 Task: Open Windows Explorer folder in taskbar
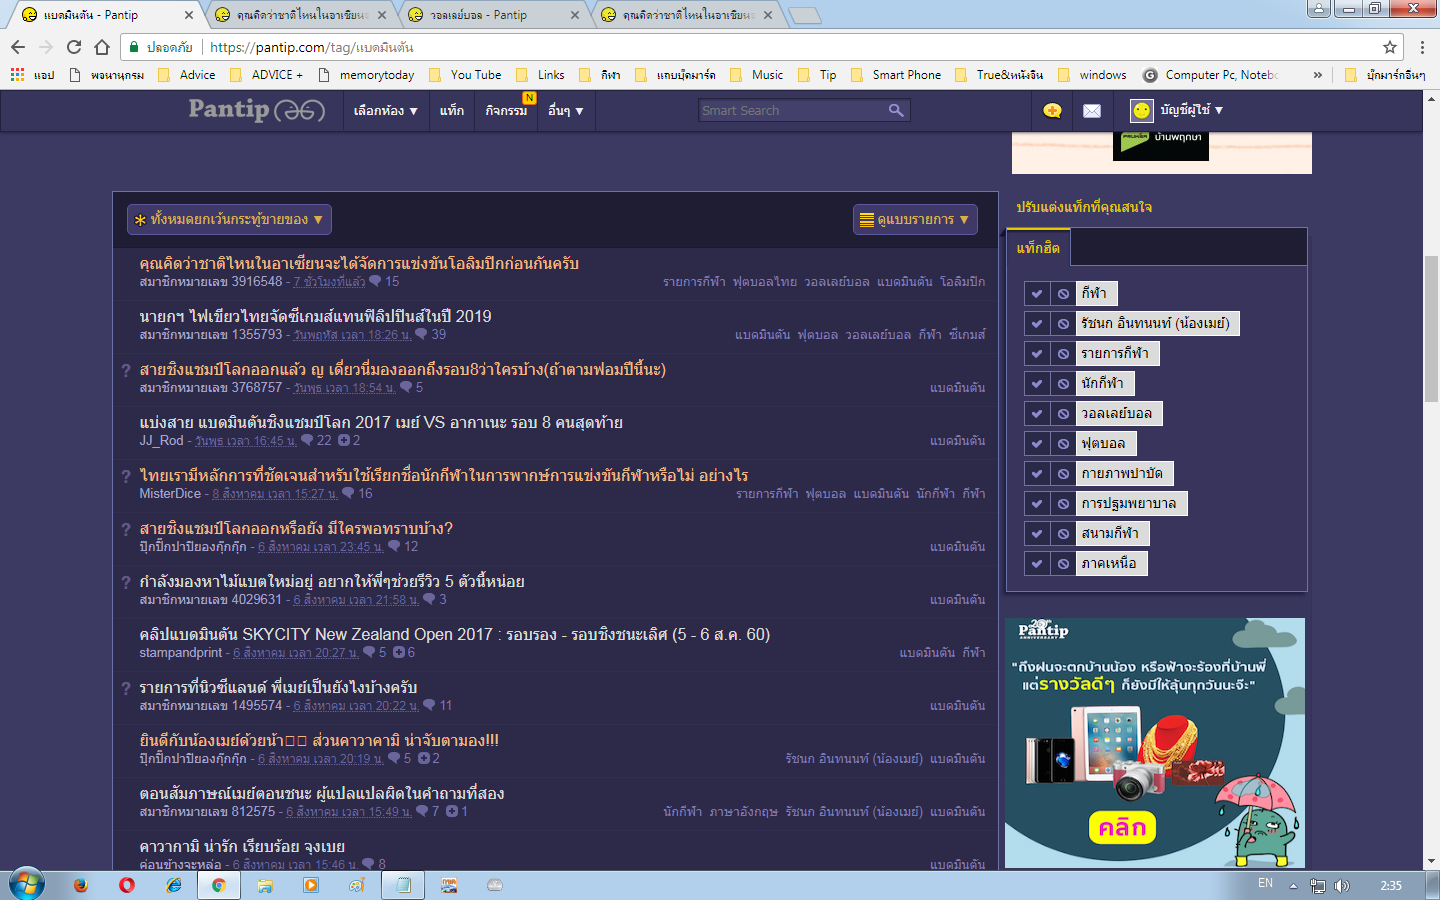(x=265, y=885)
